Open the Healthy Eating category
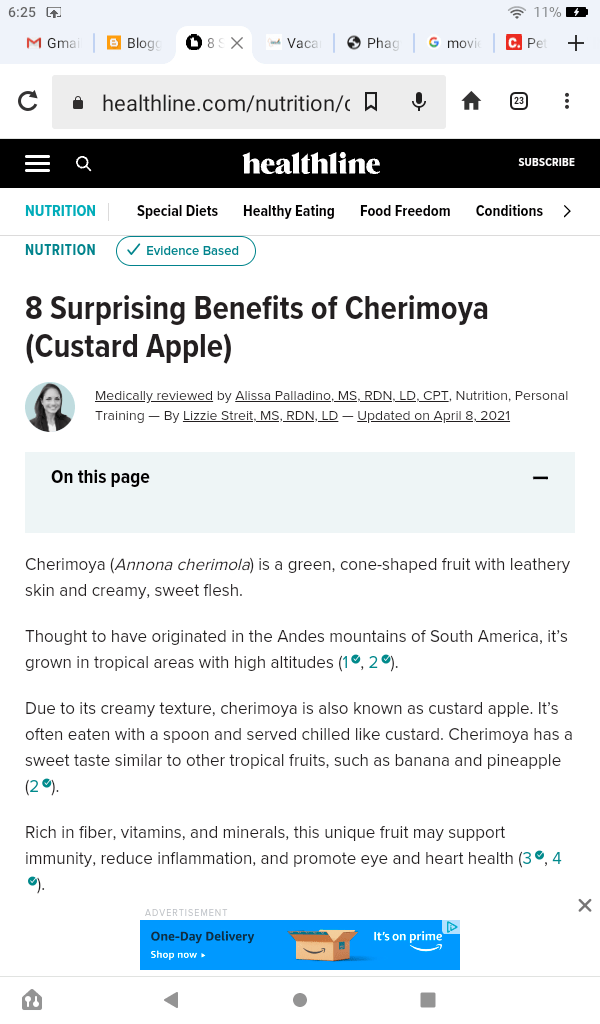Viewport: 600px width, 1024px height. pyautogui.click(x=288, y=211)
